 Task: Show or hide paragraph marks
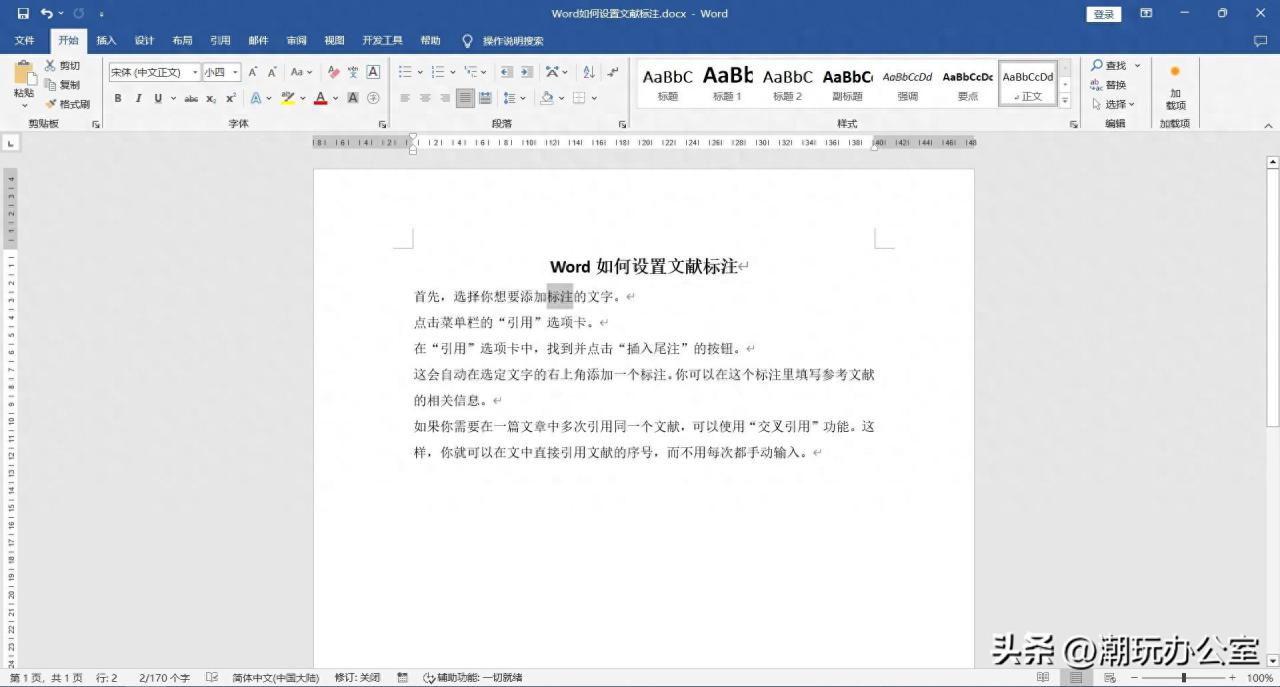[x=613, y=72]
